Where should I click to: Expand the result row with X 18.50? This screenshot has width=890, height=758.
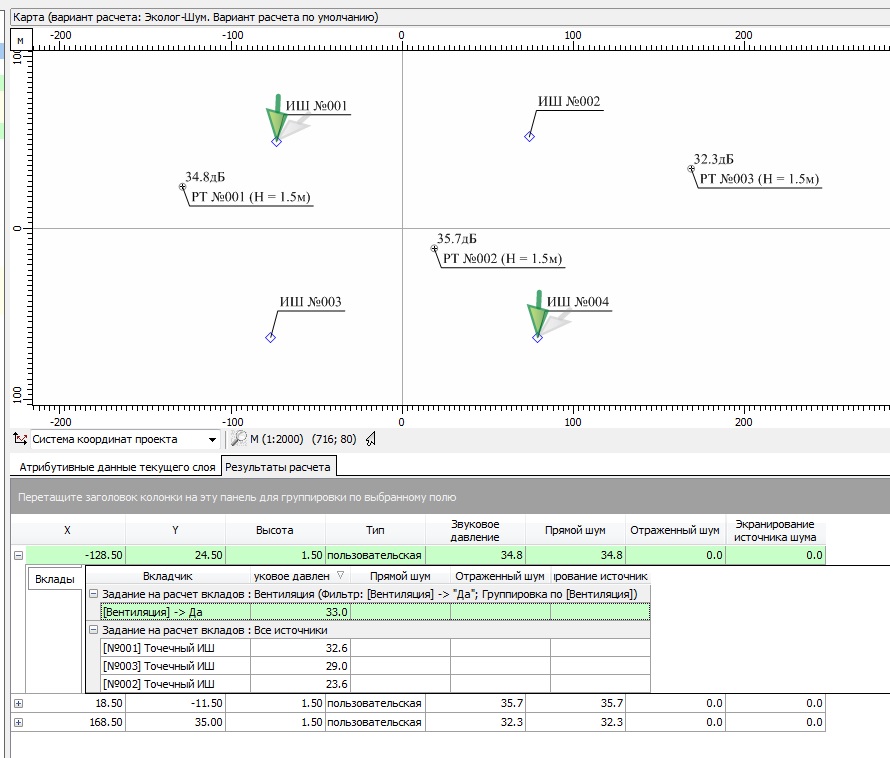(x=17, y=703)
